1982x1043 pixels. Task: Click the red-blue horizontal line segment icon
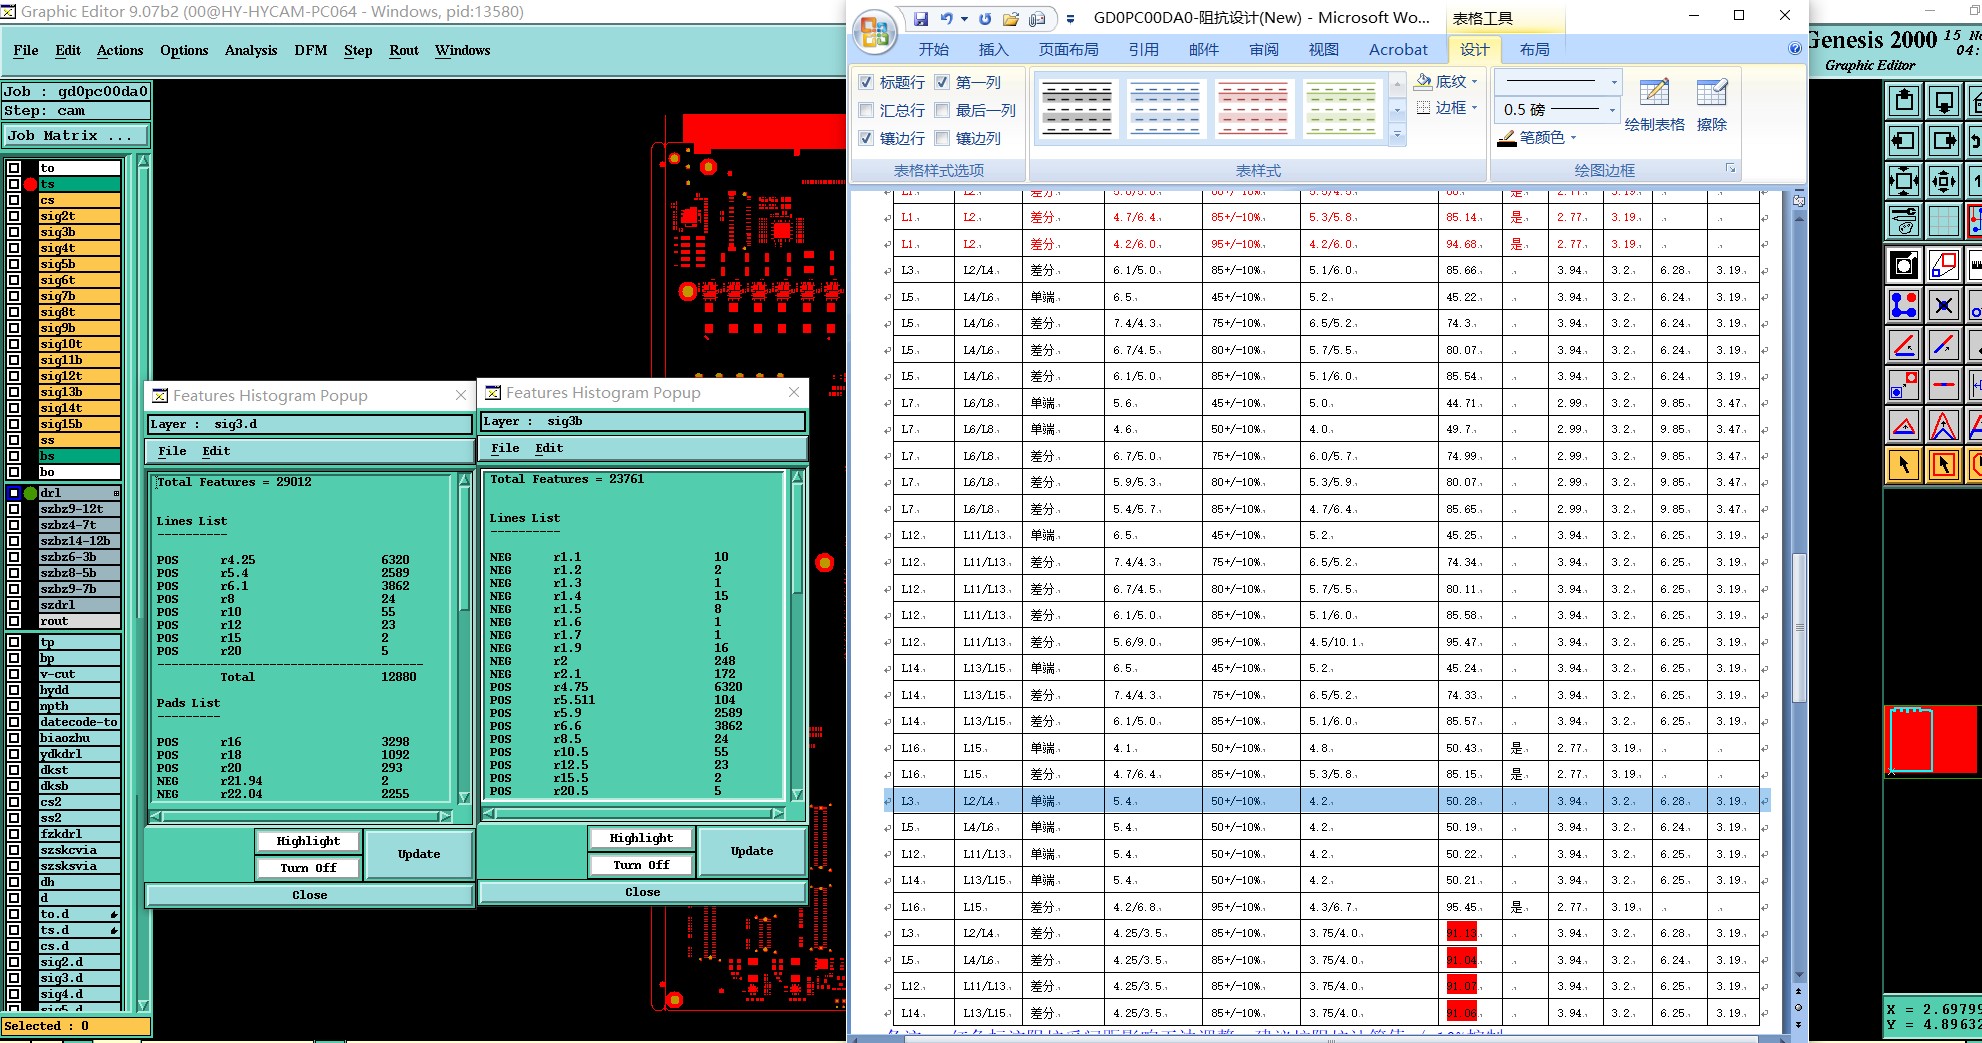point(1943,385)
